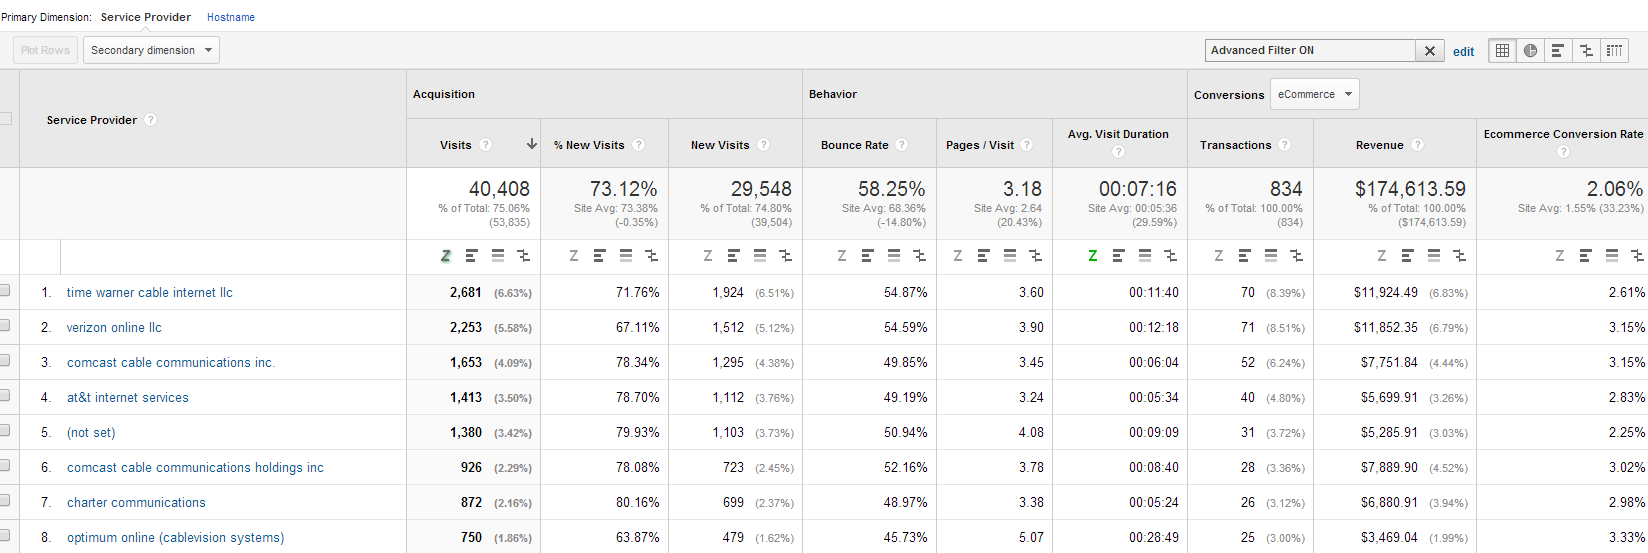This screenshot has width=1648, height=553.
Task: Click the sort arrow in Visits column
Action: (532, 144)
